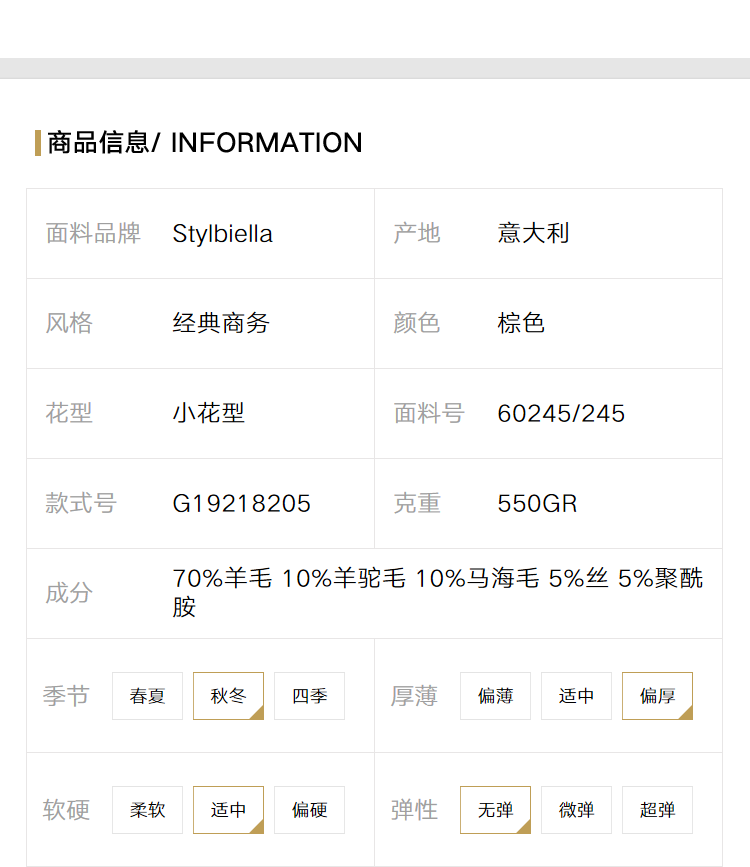Click the style number G19218205
This screenshot has height=867, width=750.
point(242,503)
